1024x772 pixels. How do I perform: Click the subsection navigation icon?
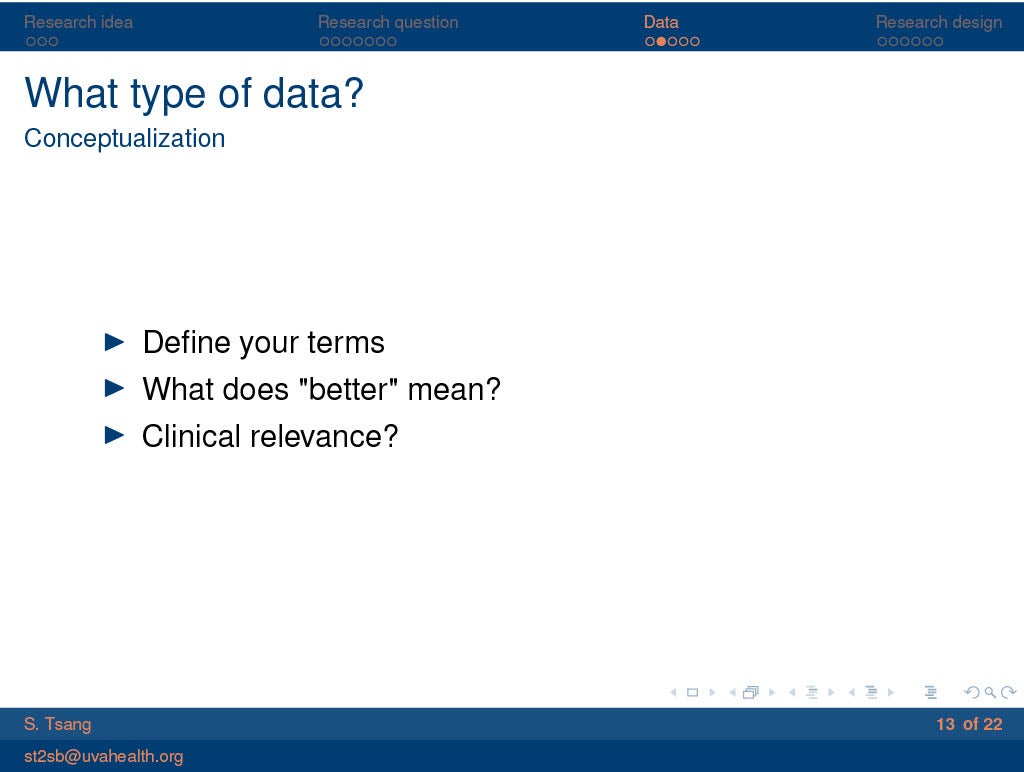tap(811, 692)
